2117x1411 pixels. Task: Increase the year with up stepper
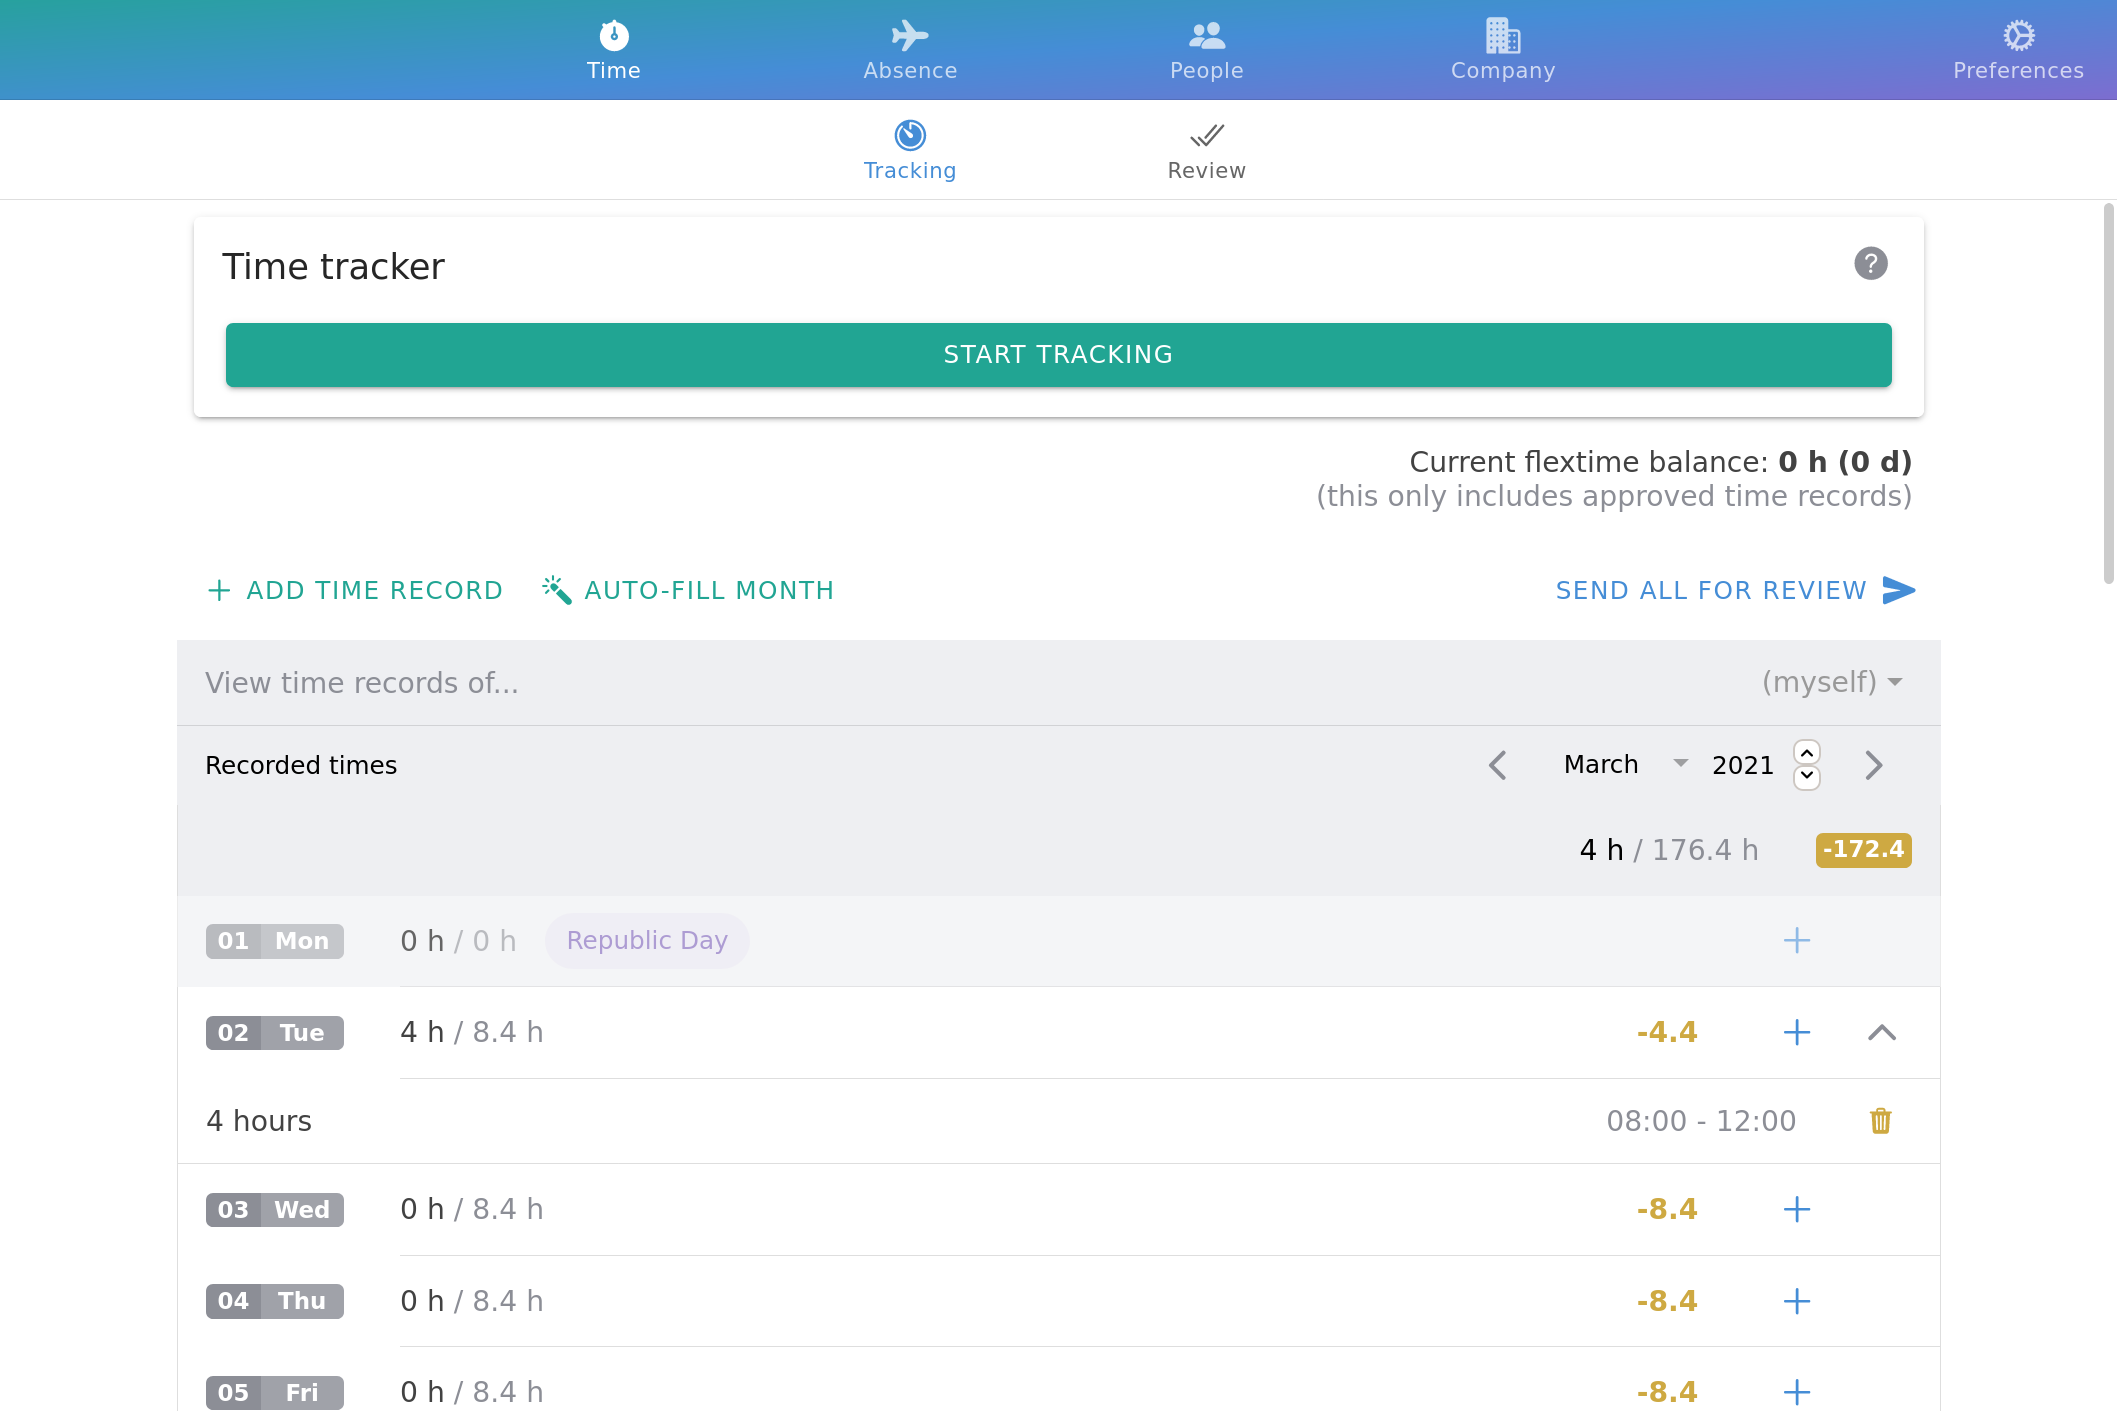pyautogui.click(x=1806, y=752)
